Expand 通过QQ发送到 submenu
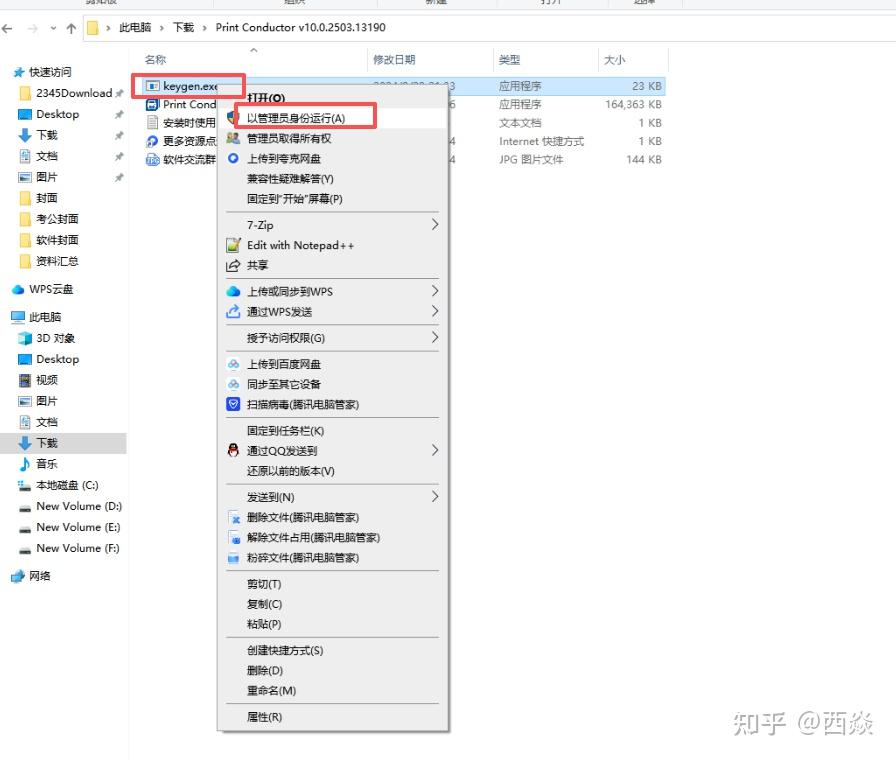Image resolution: width=896 pixels, height=761 pixels. tap(333, 451)
